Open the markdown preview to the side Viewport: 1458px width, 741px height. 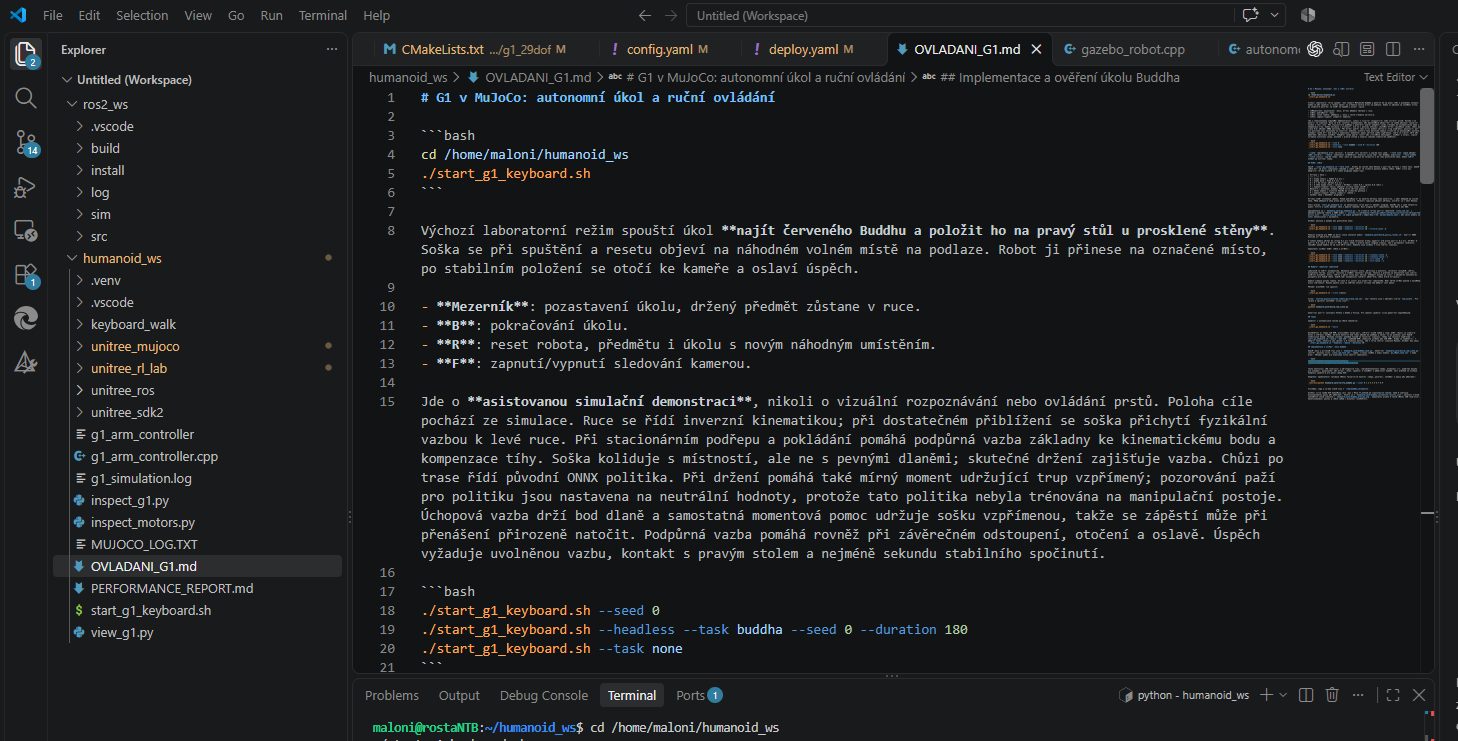1341,49
